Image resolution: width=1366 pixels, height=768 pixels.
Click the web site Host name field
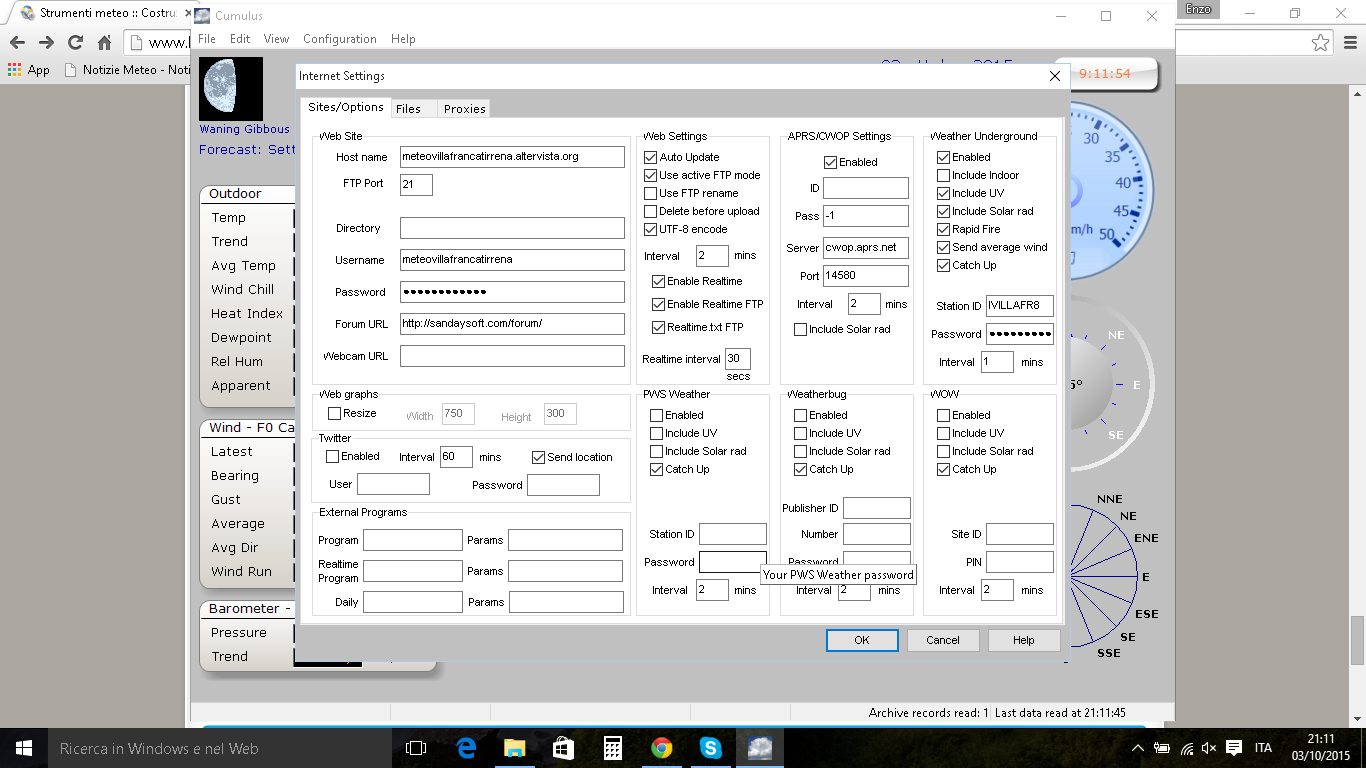coord(511,157)
